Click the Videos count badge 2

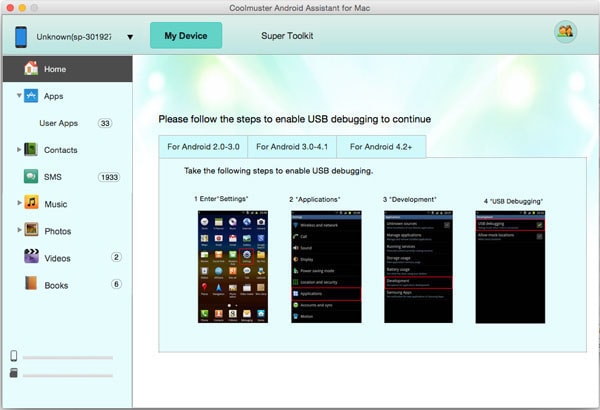(x=116, y=257)
